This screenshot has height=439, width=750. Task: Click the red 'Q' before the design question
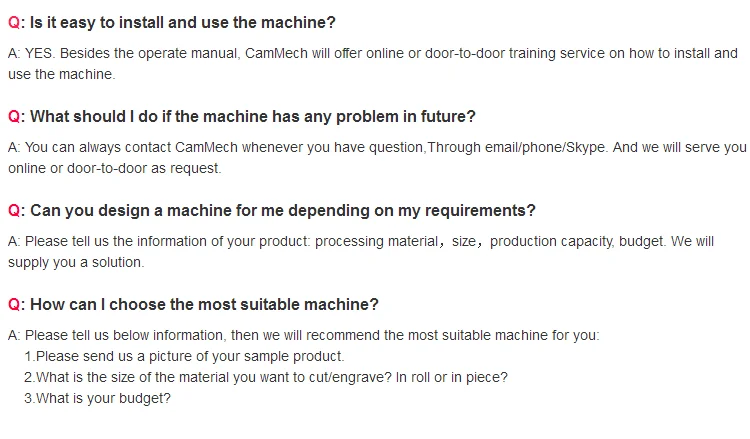[14, 210]
